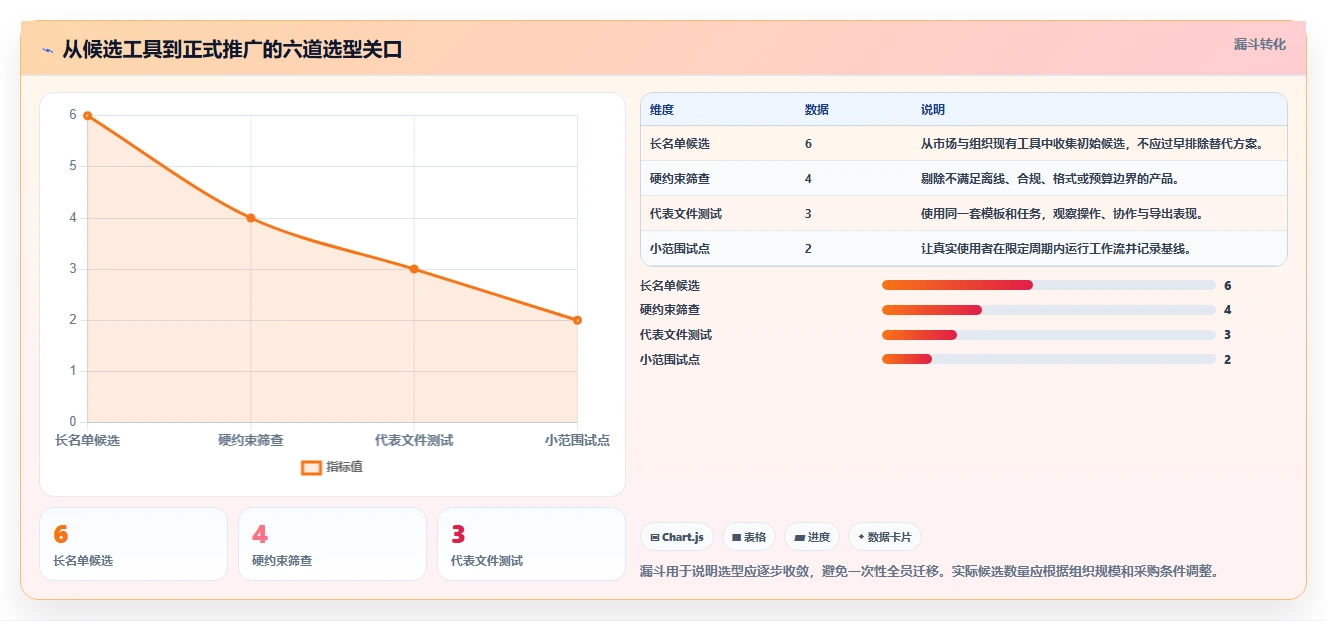Click the chart data point for 硬约束筛查
Screen dimensions: 1327x621
tap(251, 218)
